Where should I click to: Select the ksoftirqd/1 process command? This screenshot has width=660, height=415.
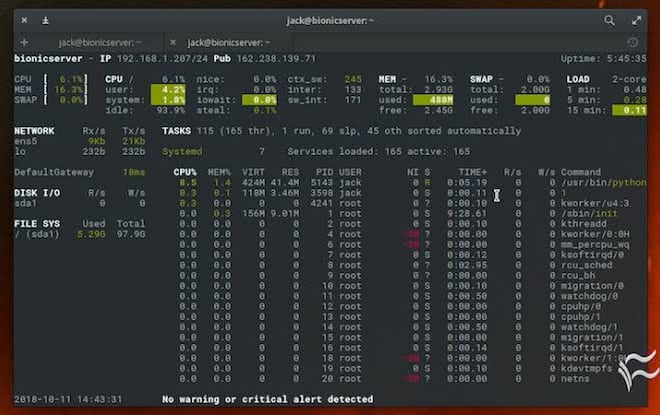point(592,348)
